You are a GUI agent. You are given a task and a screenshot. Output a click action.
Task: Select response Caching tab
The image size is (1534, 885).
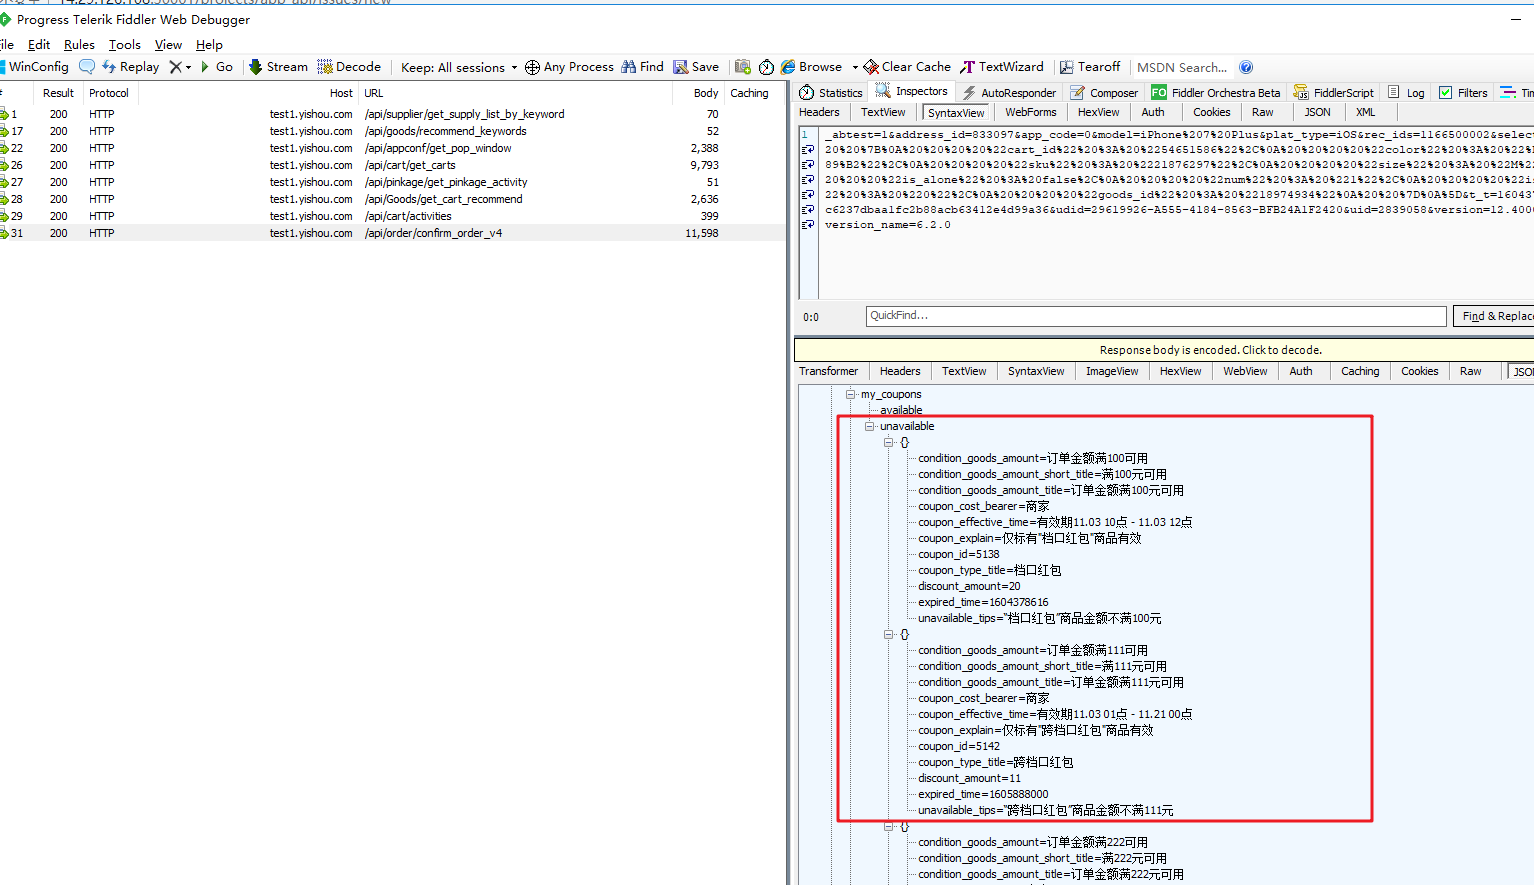(x=1360, y=371)
